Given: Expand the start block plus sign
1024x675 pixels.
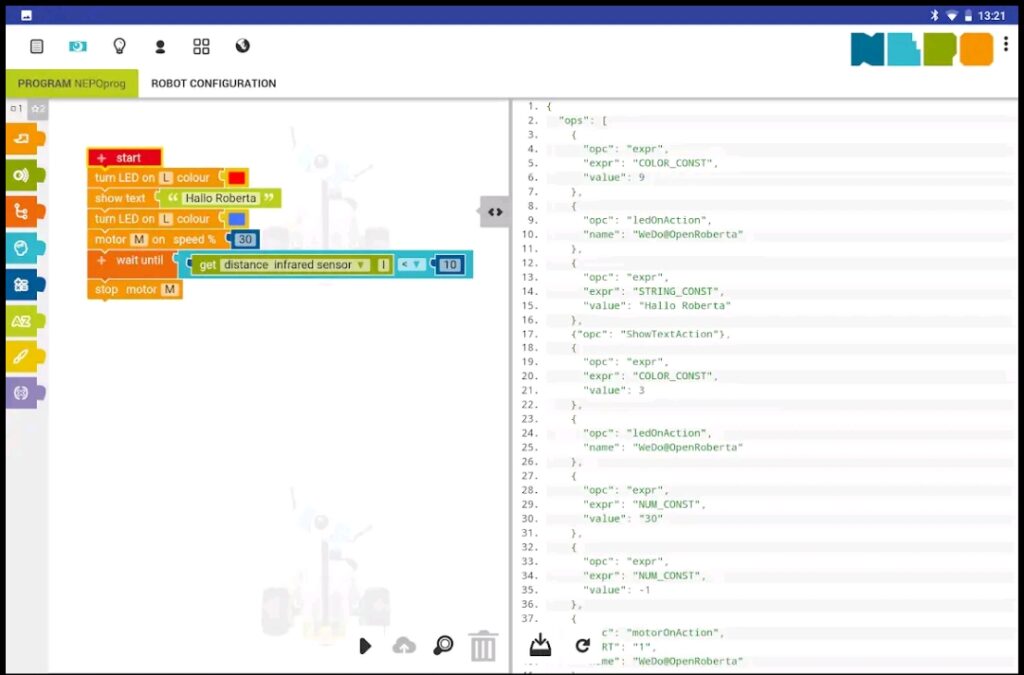Looking at the screenshot, I should point(101,158).
